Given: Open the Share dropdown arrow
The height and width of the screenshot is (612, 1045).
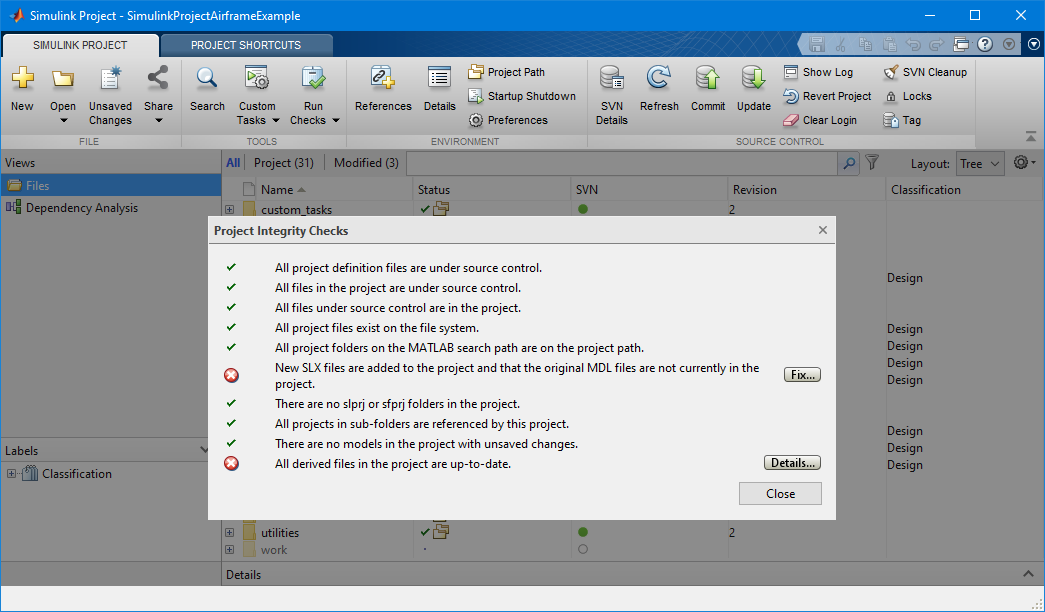Looking at the screenshot, I should click(x=159, y=121).
